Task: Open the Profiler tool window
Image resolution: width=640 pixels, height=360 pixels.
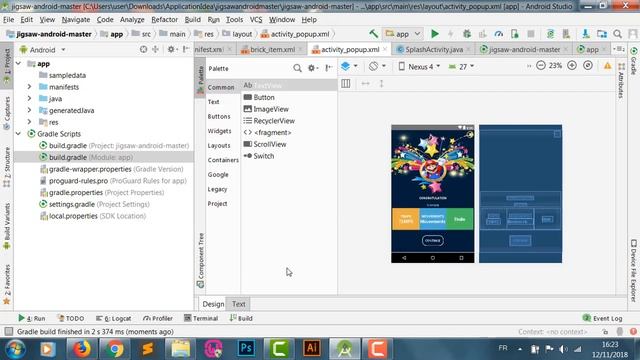Action: pyautogui.click(x=158, y=318)
